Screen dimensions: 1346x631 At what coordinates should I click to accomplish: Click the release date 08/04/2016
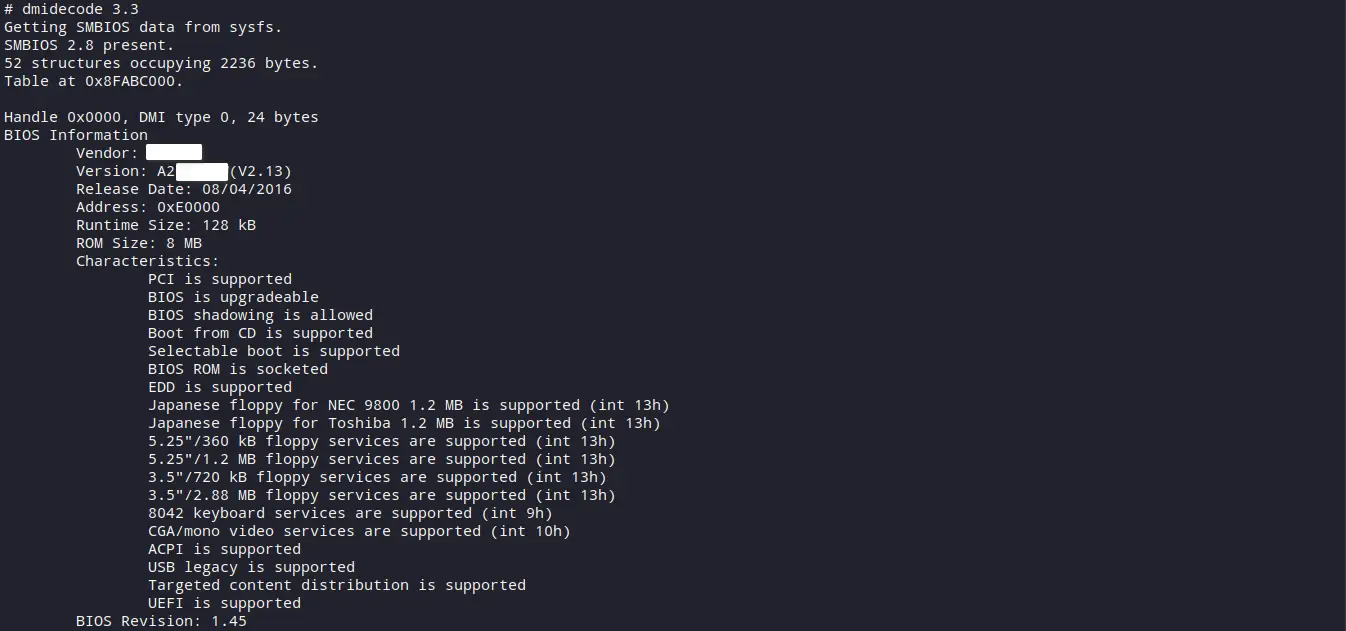(247, 189)
